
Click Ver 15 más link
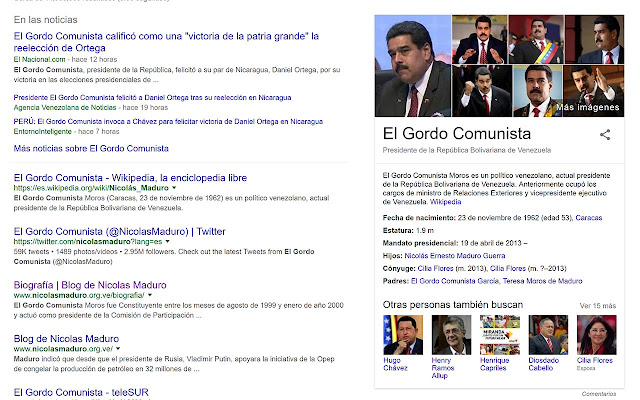coord(598,306)
